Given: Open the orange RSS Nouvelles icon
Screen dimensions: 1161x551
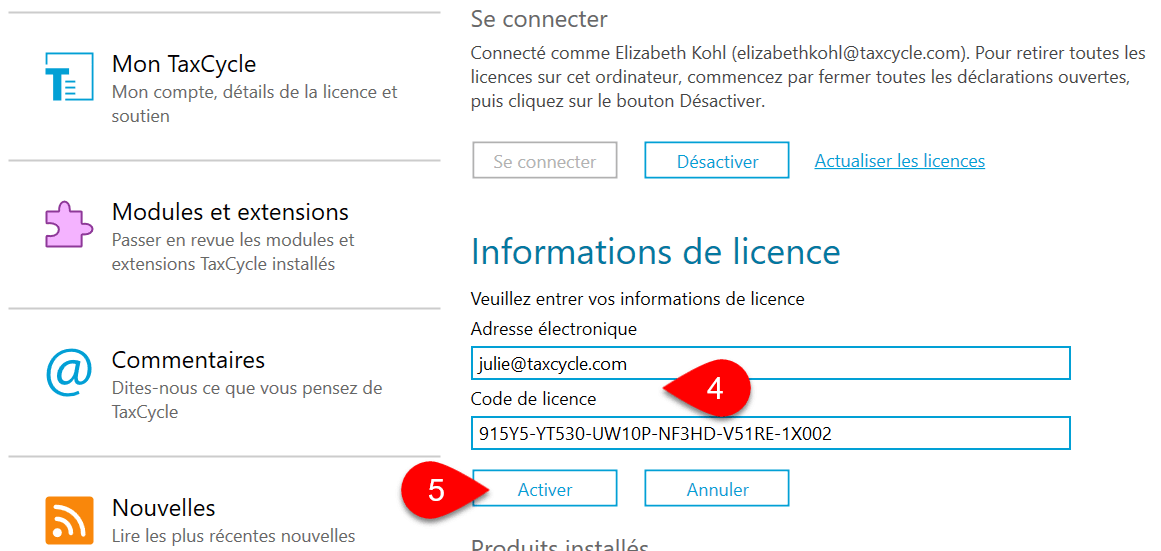Looking at the screenshot, I should point(69,521).
